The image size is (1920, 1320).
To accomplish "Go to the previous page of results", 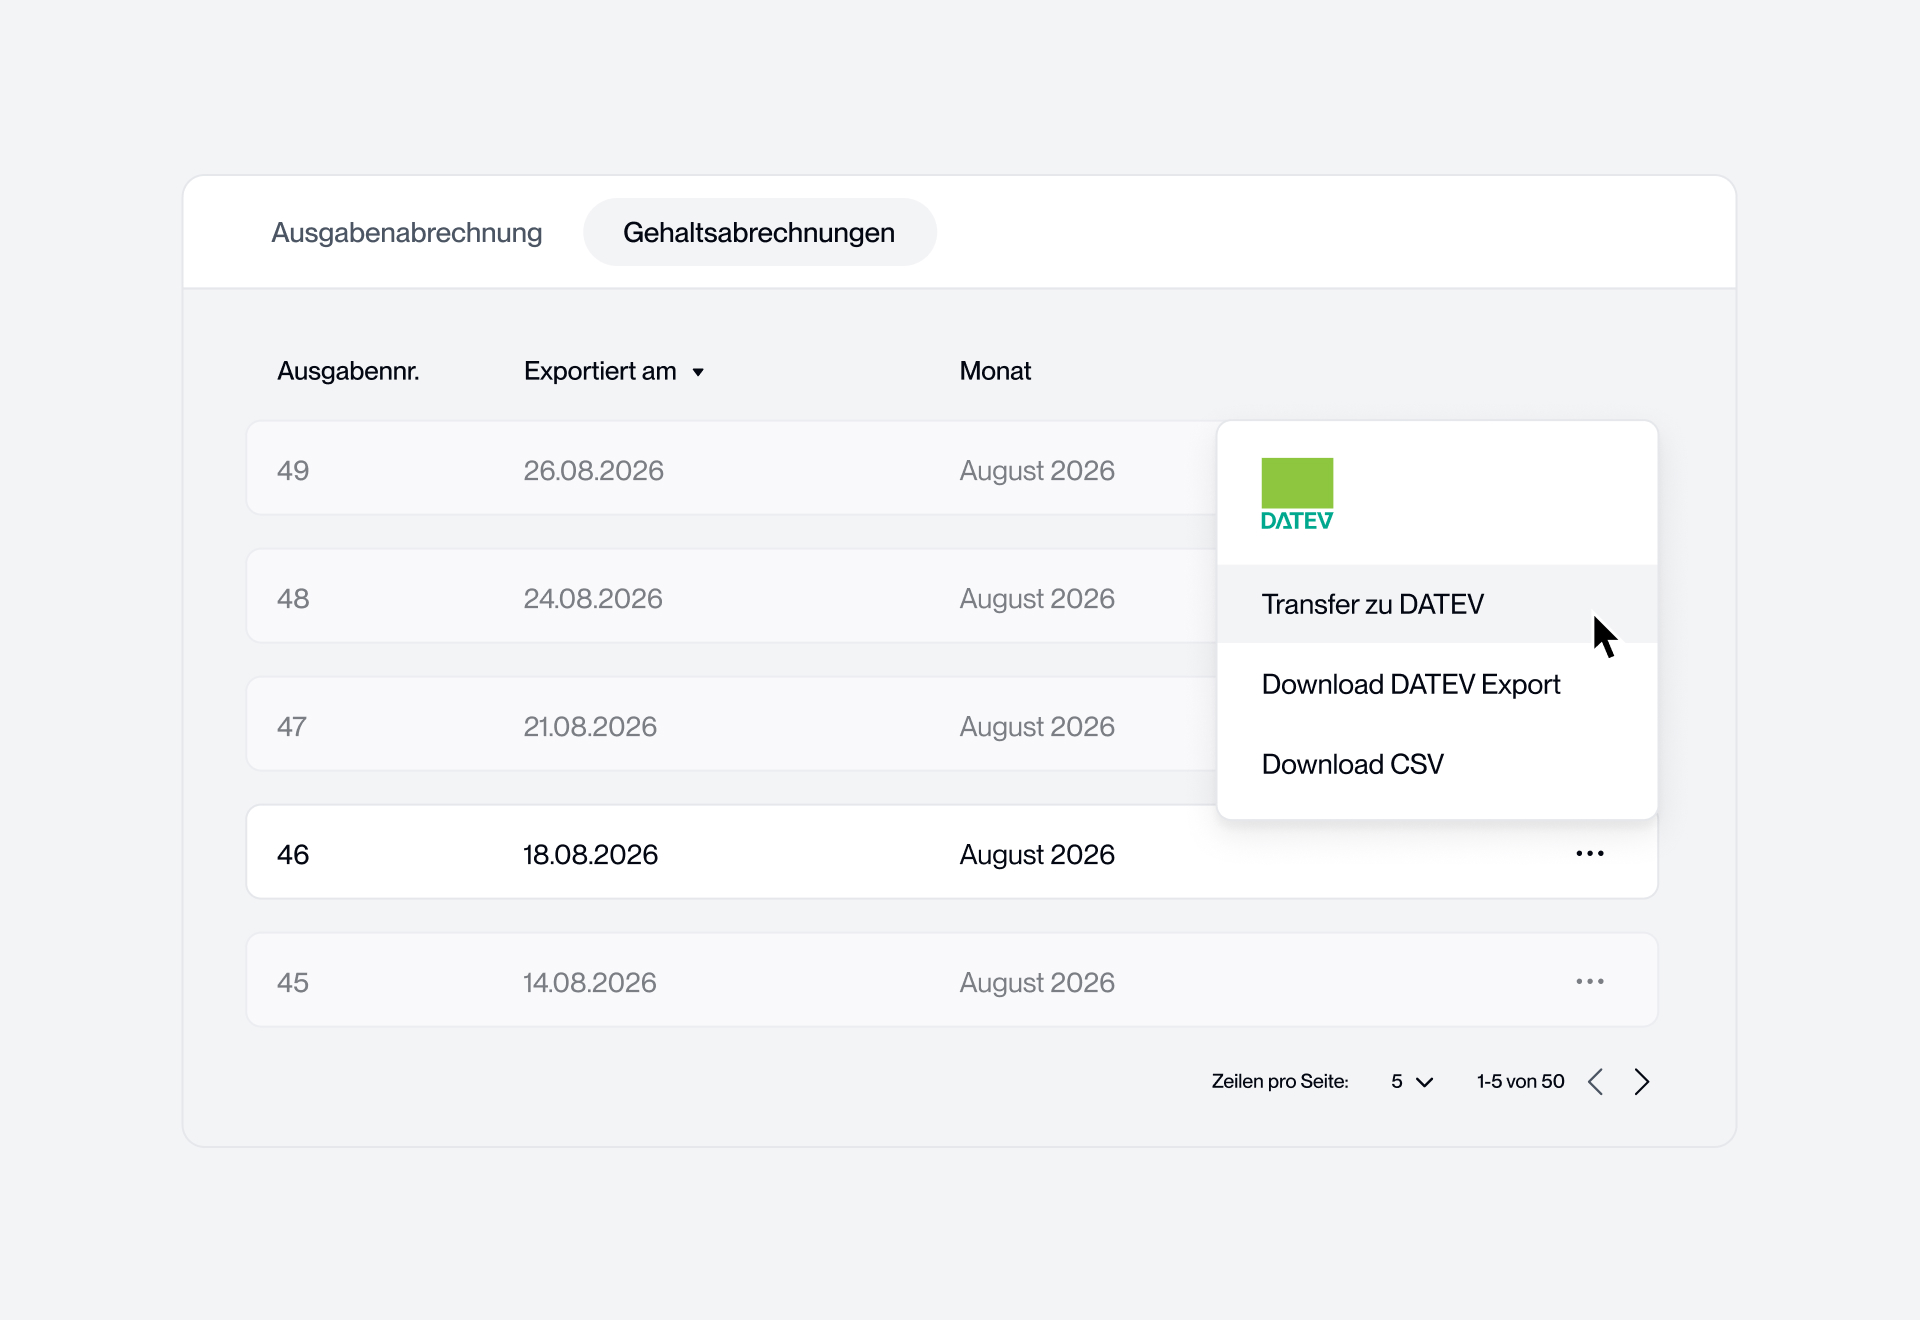I will pos(1596,1081).
